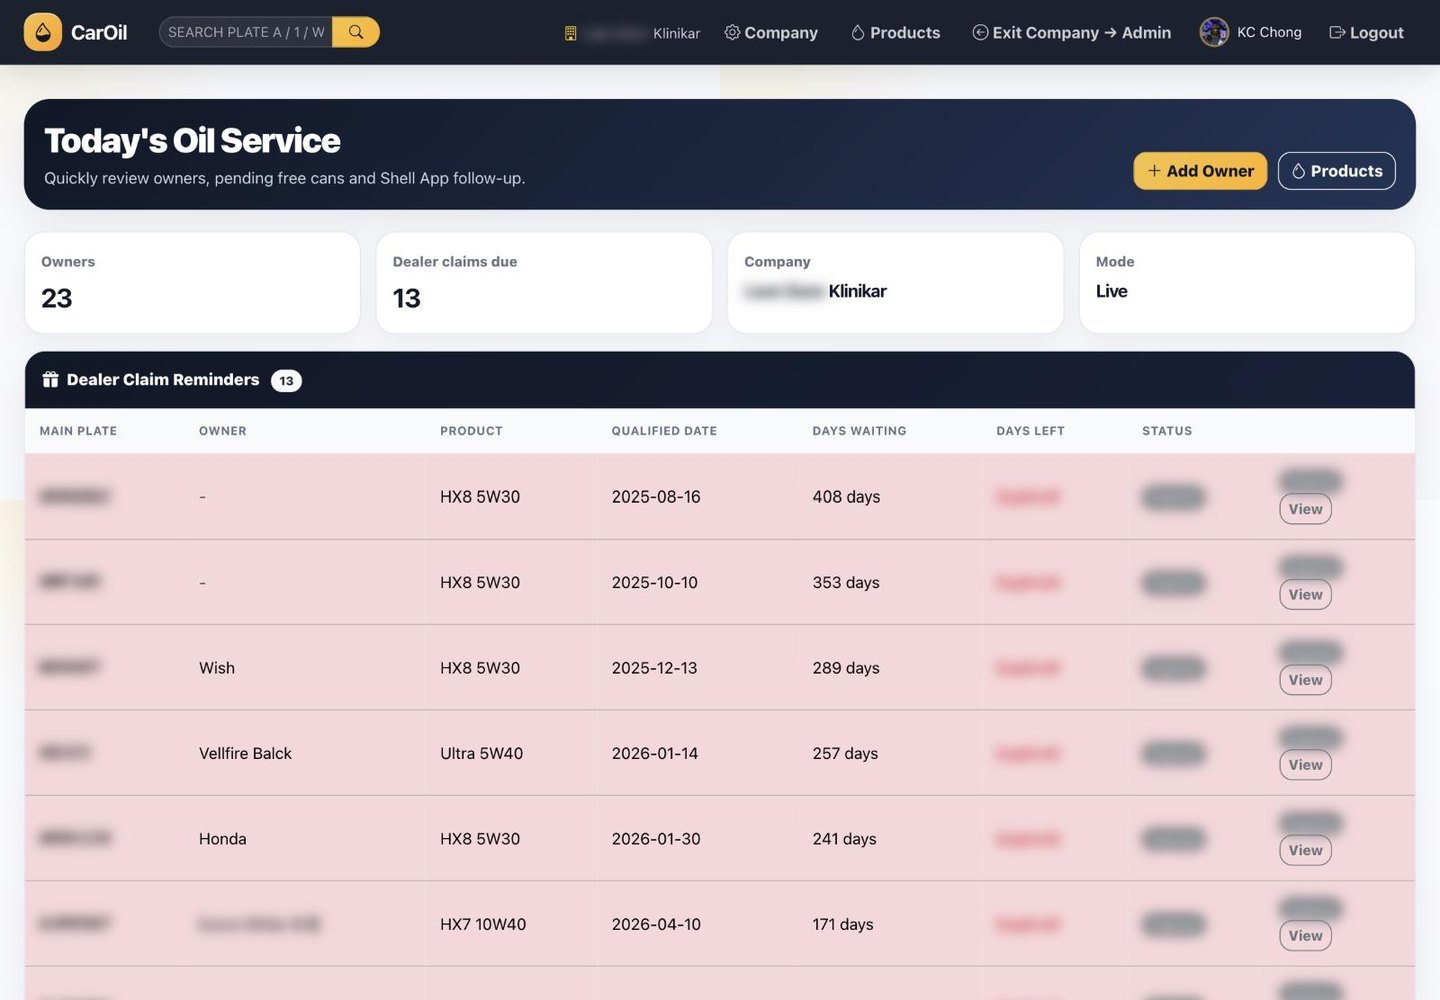Click the QUALIFIED DATE column header
Screen dimensions: 1440x1000
point(664,431)
